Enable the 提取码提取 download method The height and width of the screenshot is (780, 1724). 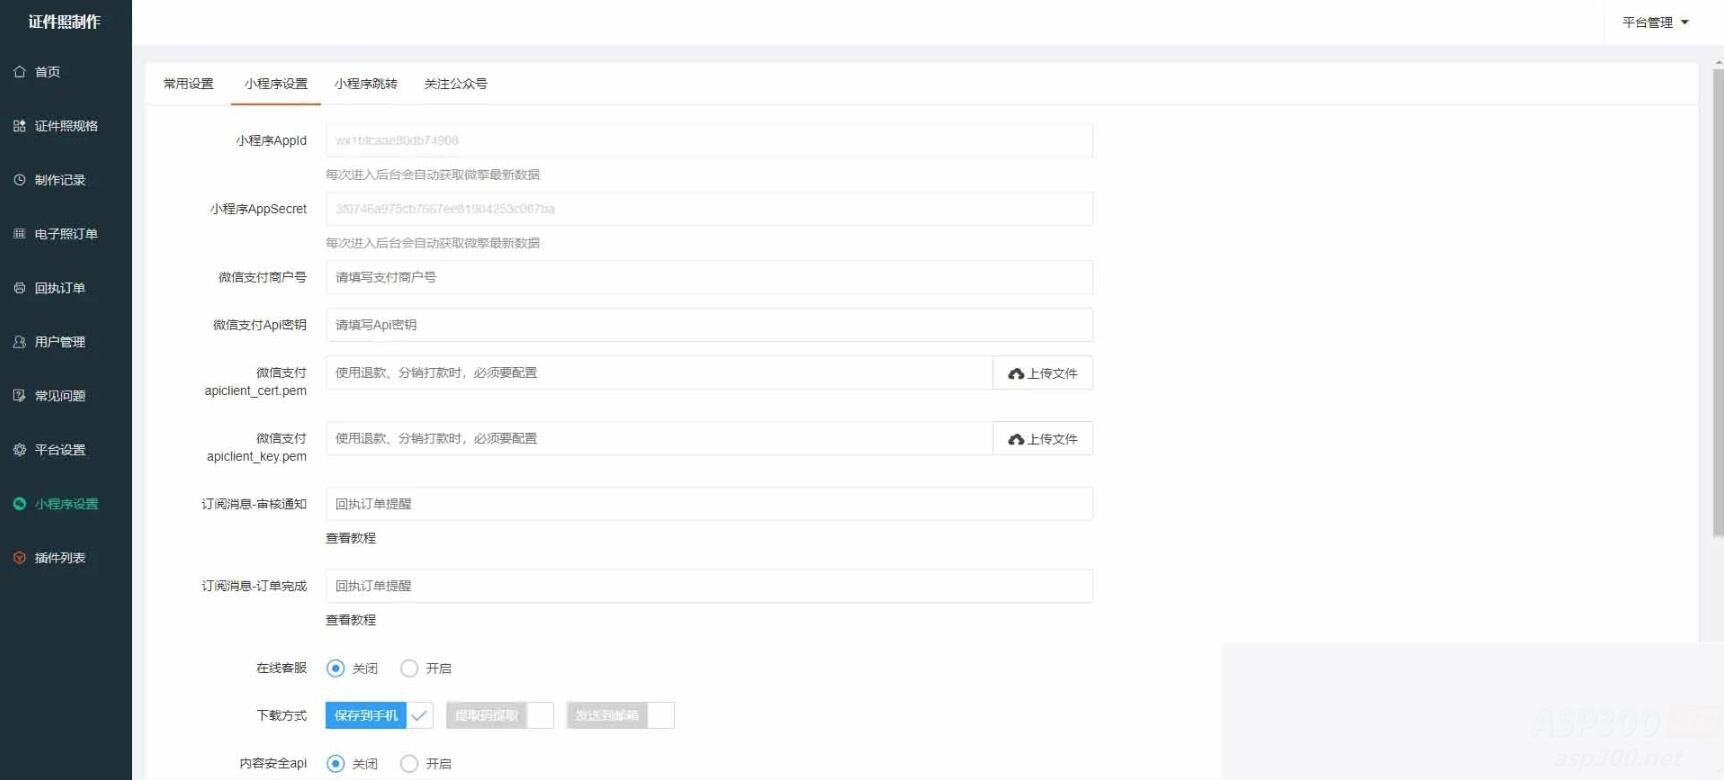pyautogui.click(x=499, y=716)
